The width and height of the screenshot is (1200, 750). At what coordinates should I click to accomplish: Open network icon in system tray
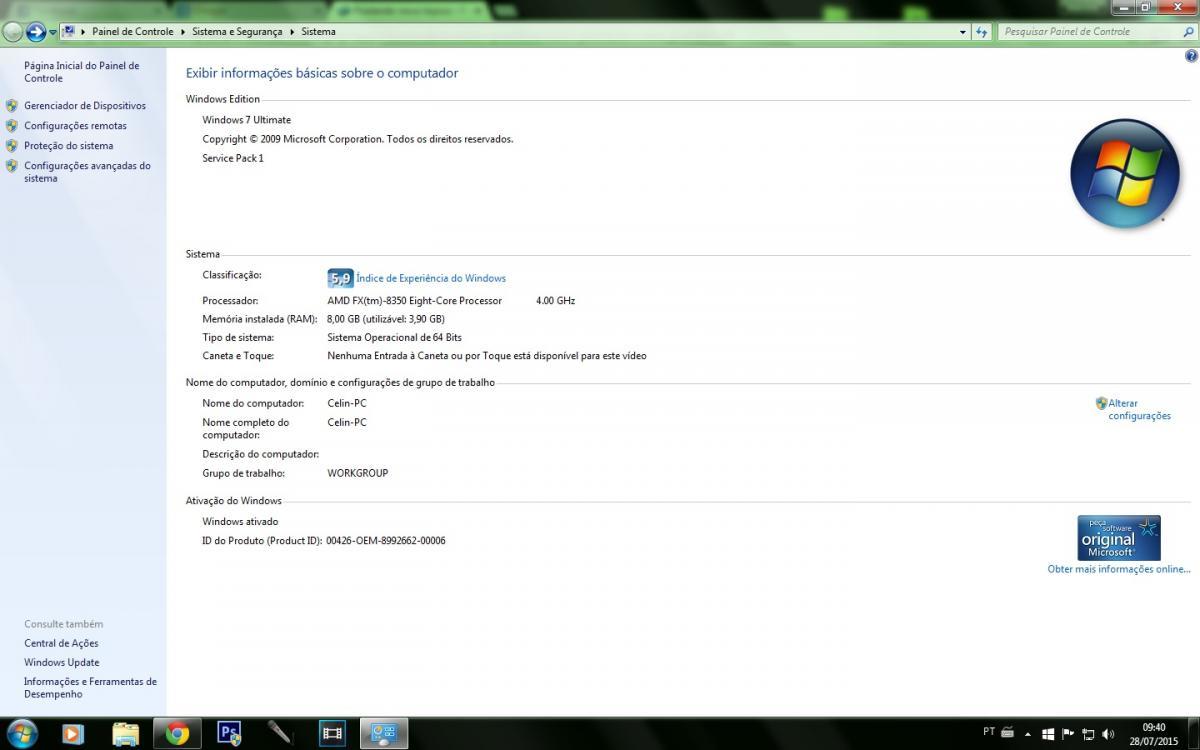pos(1088,734)
